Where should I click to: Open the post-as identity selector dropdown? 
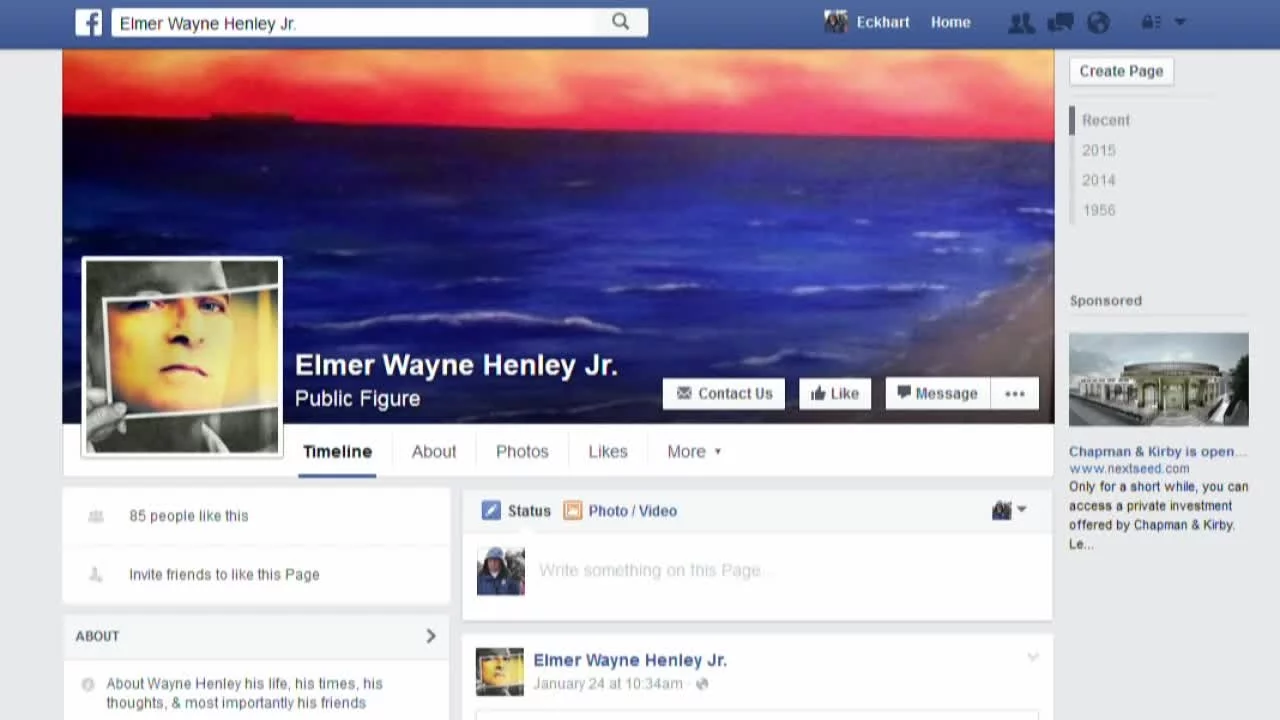pyautogui.click(x=1009, y=510)
